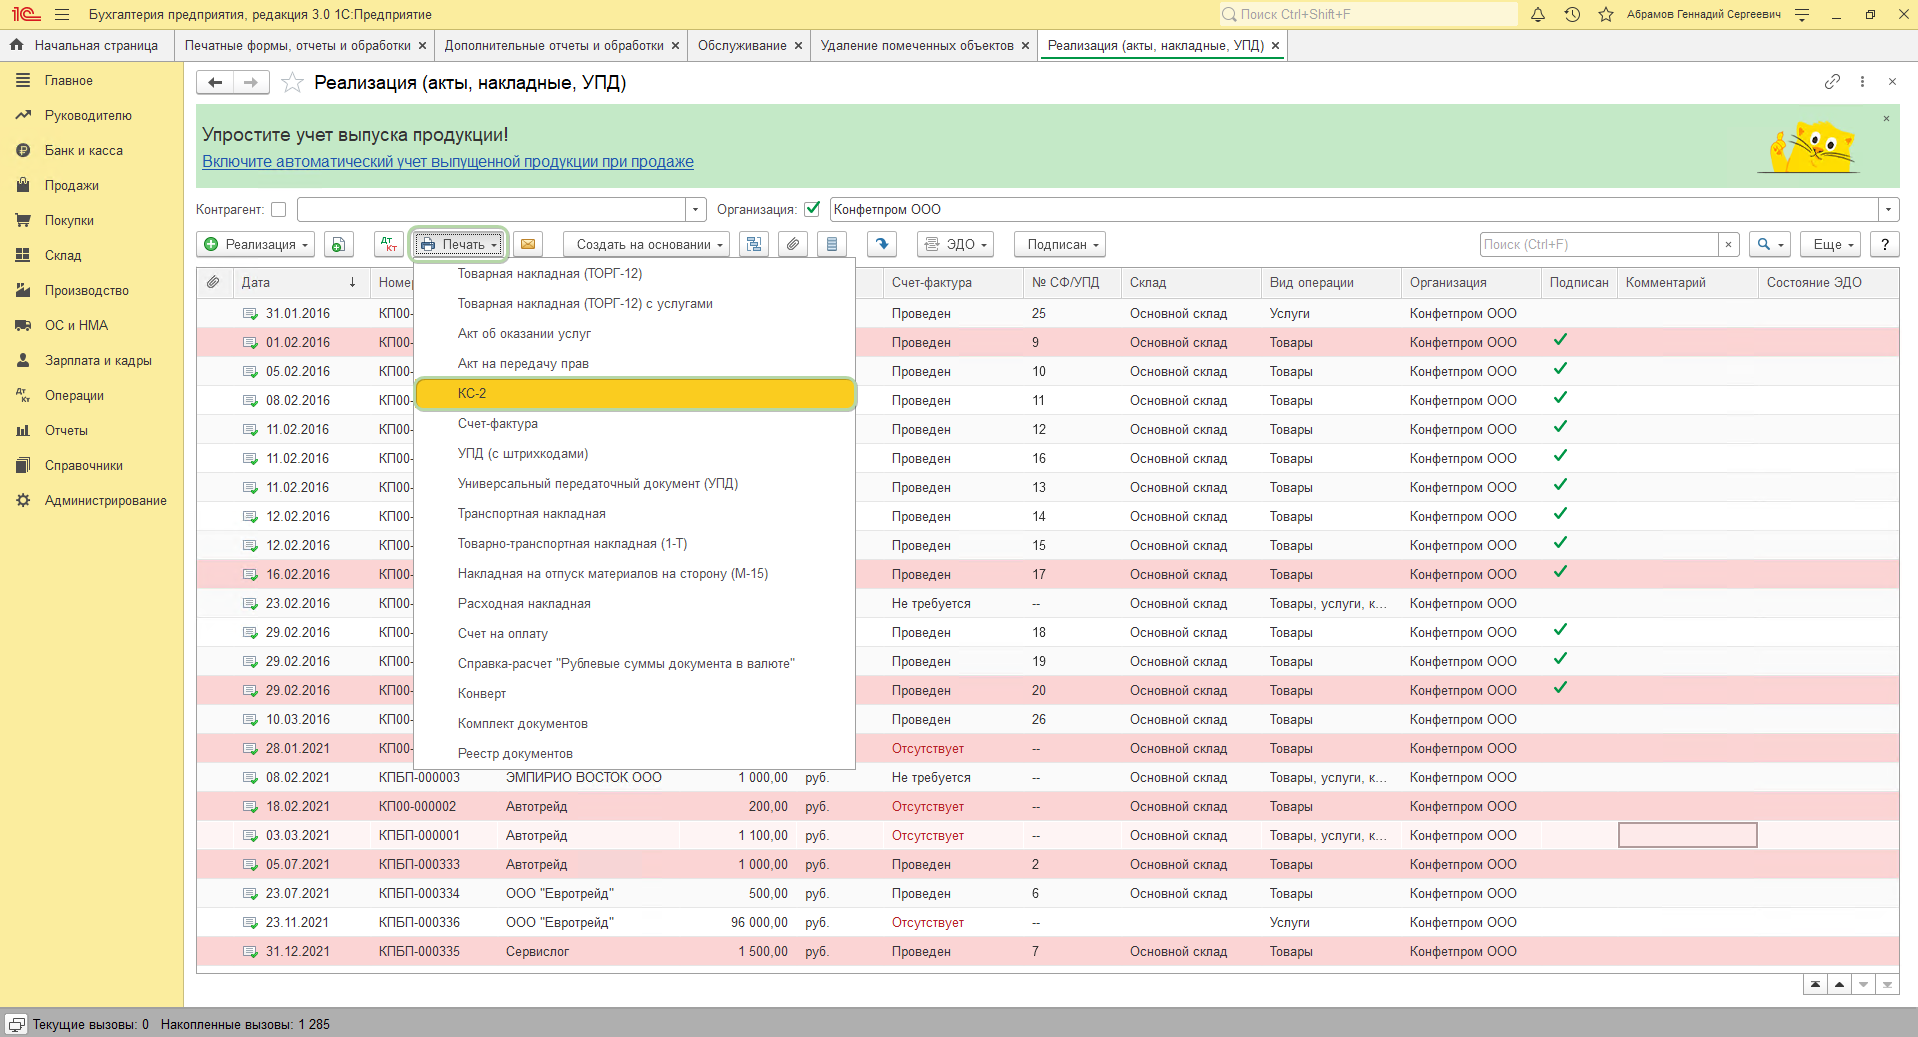
Task: Follow the Включите автоматический учет link
Action: (448, 162)
